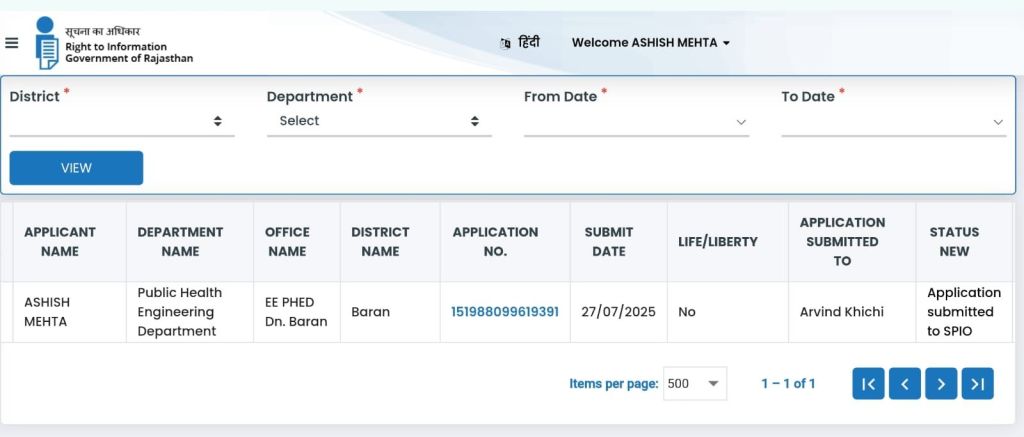Open the From Date picker

[636, 121]
